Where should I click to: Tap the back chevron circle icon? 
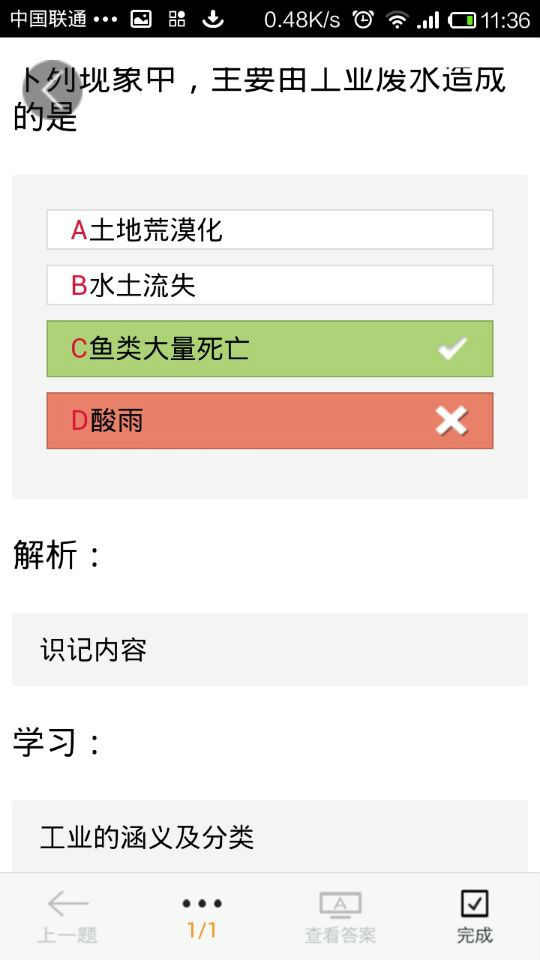tap(53, 89)
